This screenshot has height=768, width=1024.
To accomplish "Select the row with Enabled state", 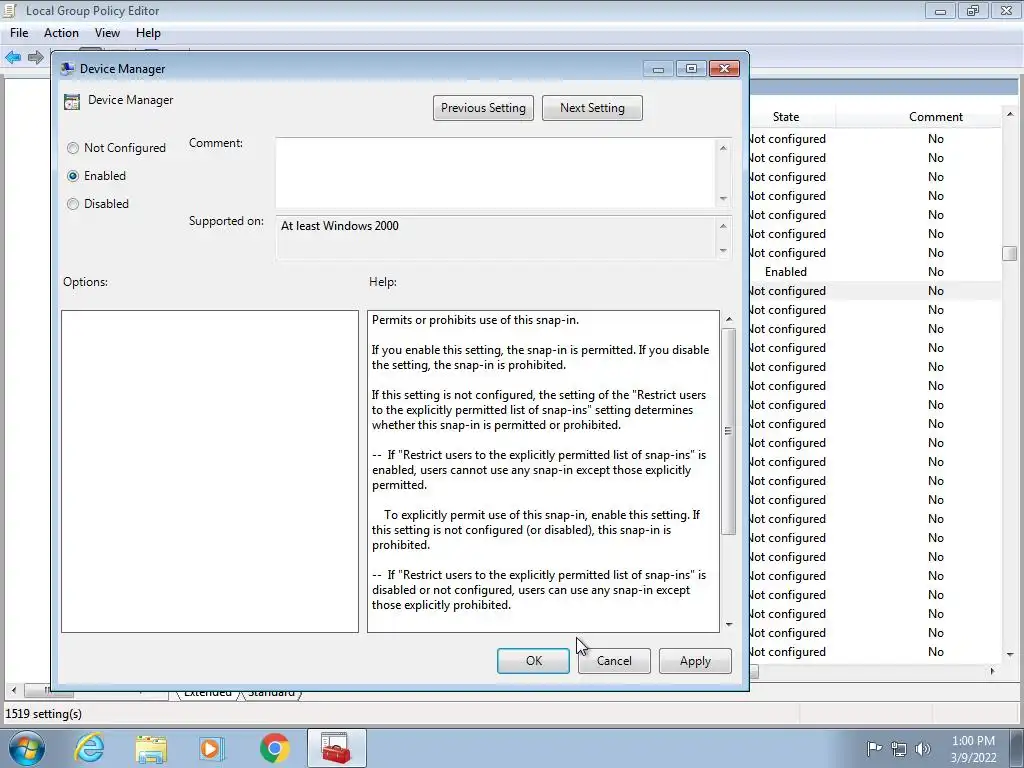I will click(x=874, y=272).
